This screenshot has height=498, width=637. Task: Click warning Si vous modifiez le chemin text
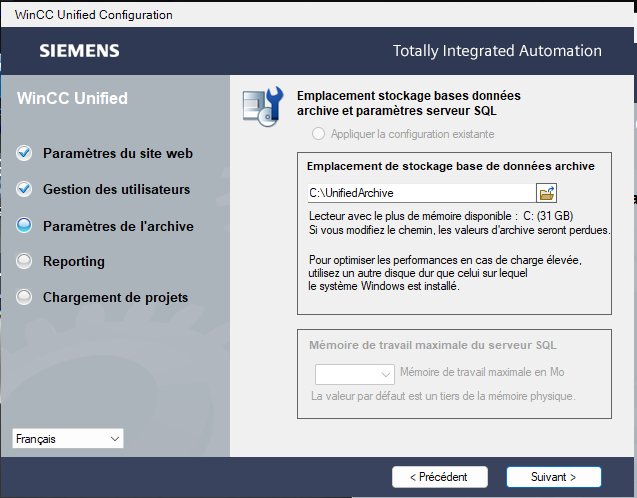[x=459, y=230]
